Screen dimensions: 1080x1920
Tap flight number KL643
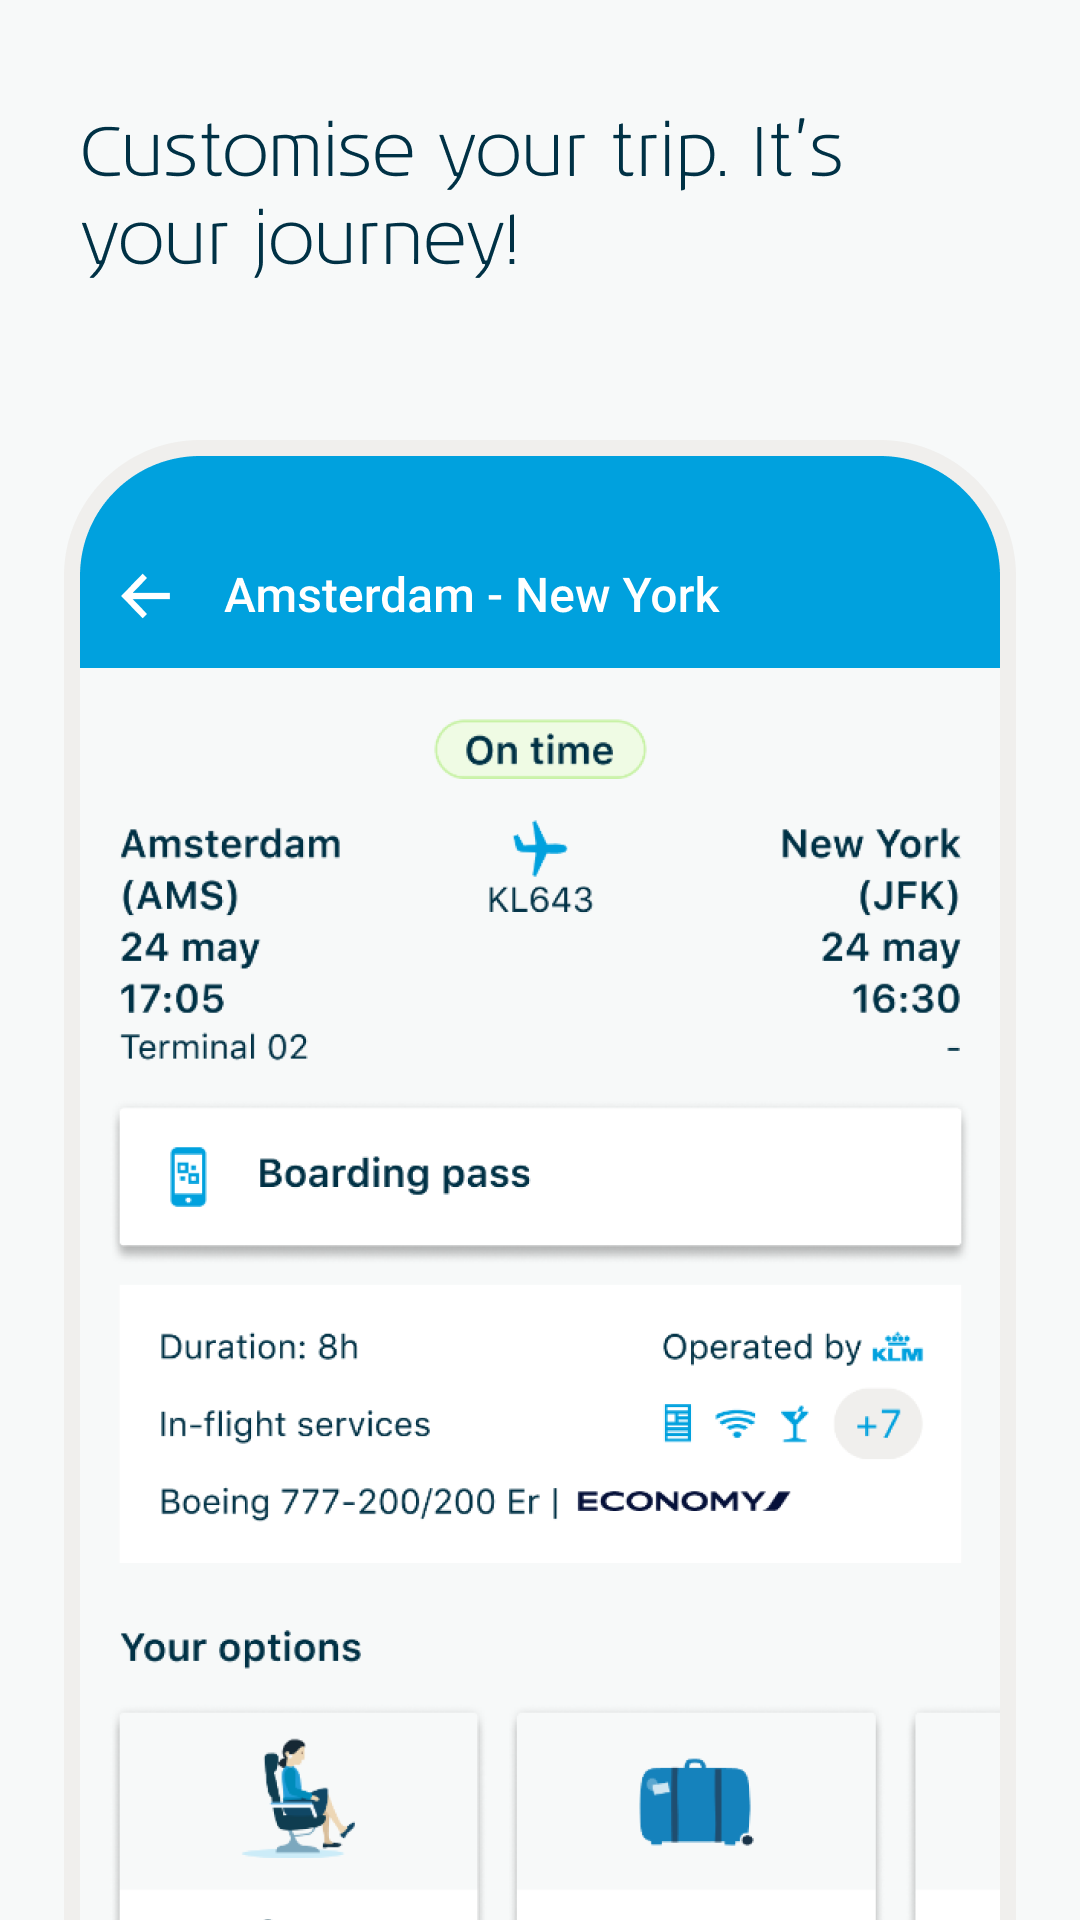tap(540, 900)
